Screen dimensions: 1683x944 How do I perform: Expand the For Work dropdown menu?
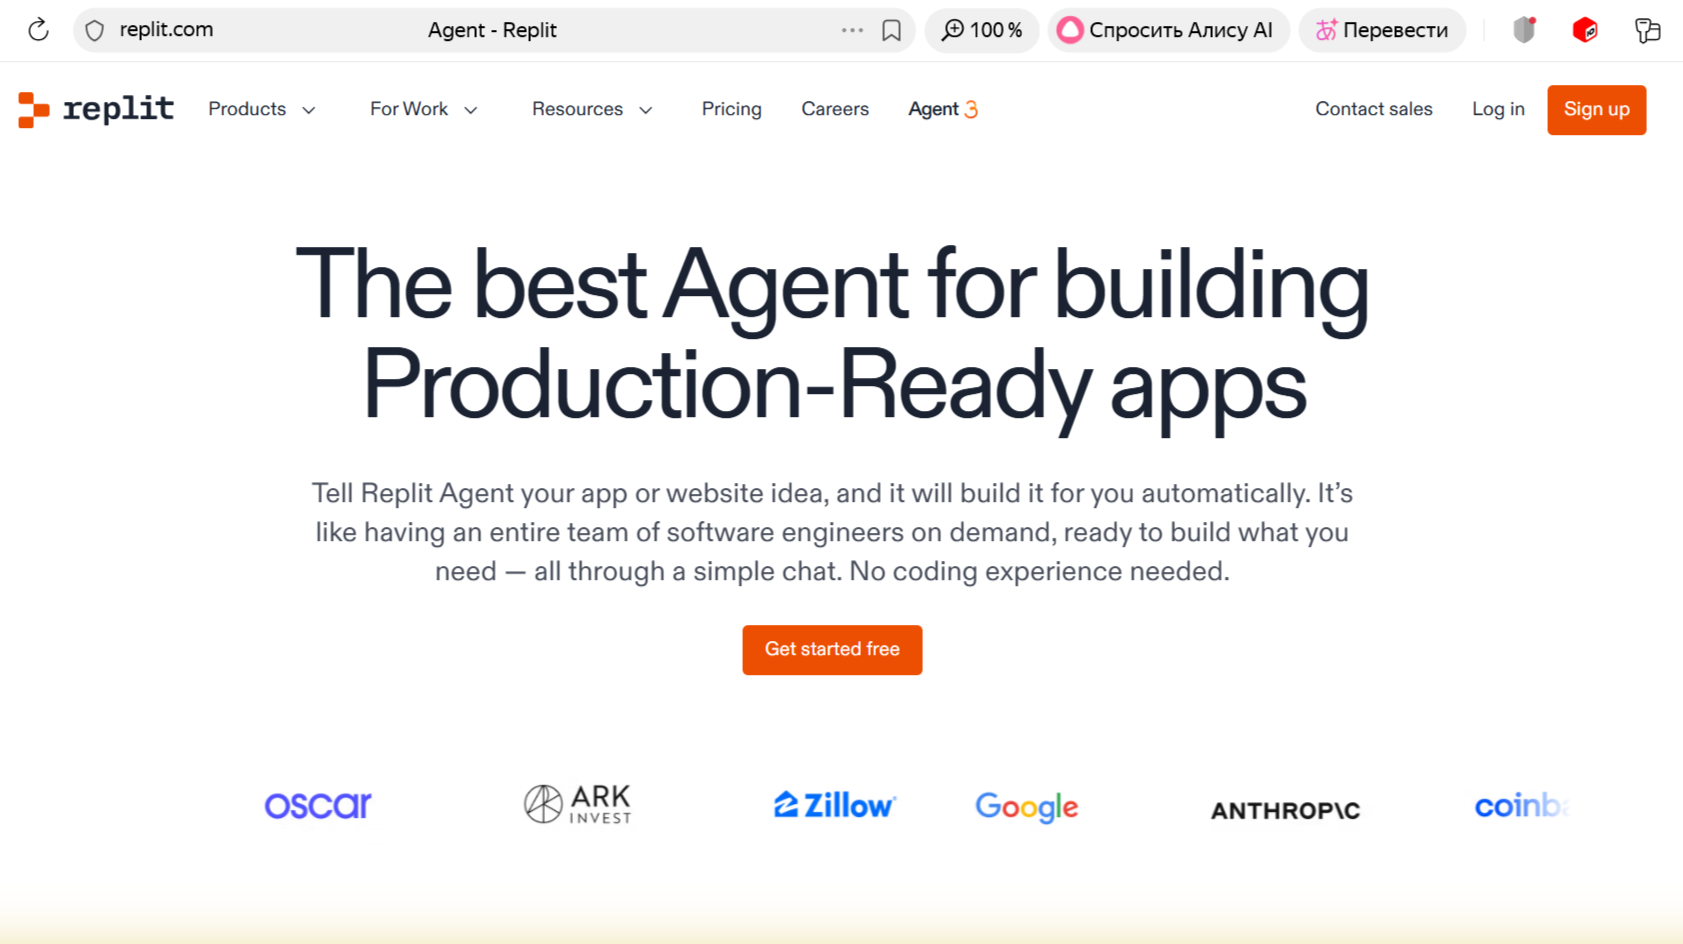pos(424,109)
